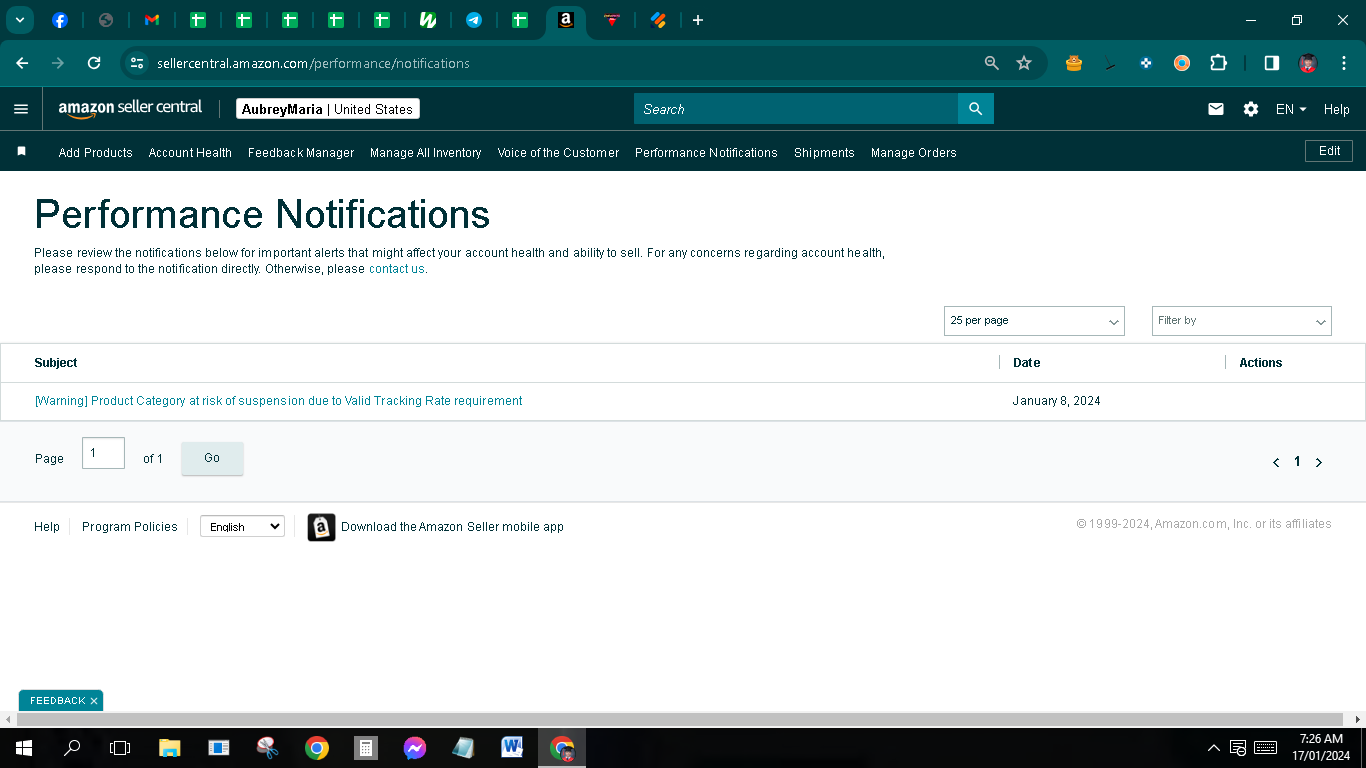Expand the Filter by dropdown
Image resolution: width=1366 pixels, height=768 pixels.
[x=1242, y=321]
